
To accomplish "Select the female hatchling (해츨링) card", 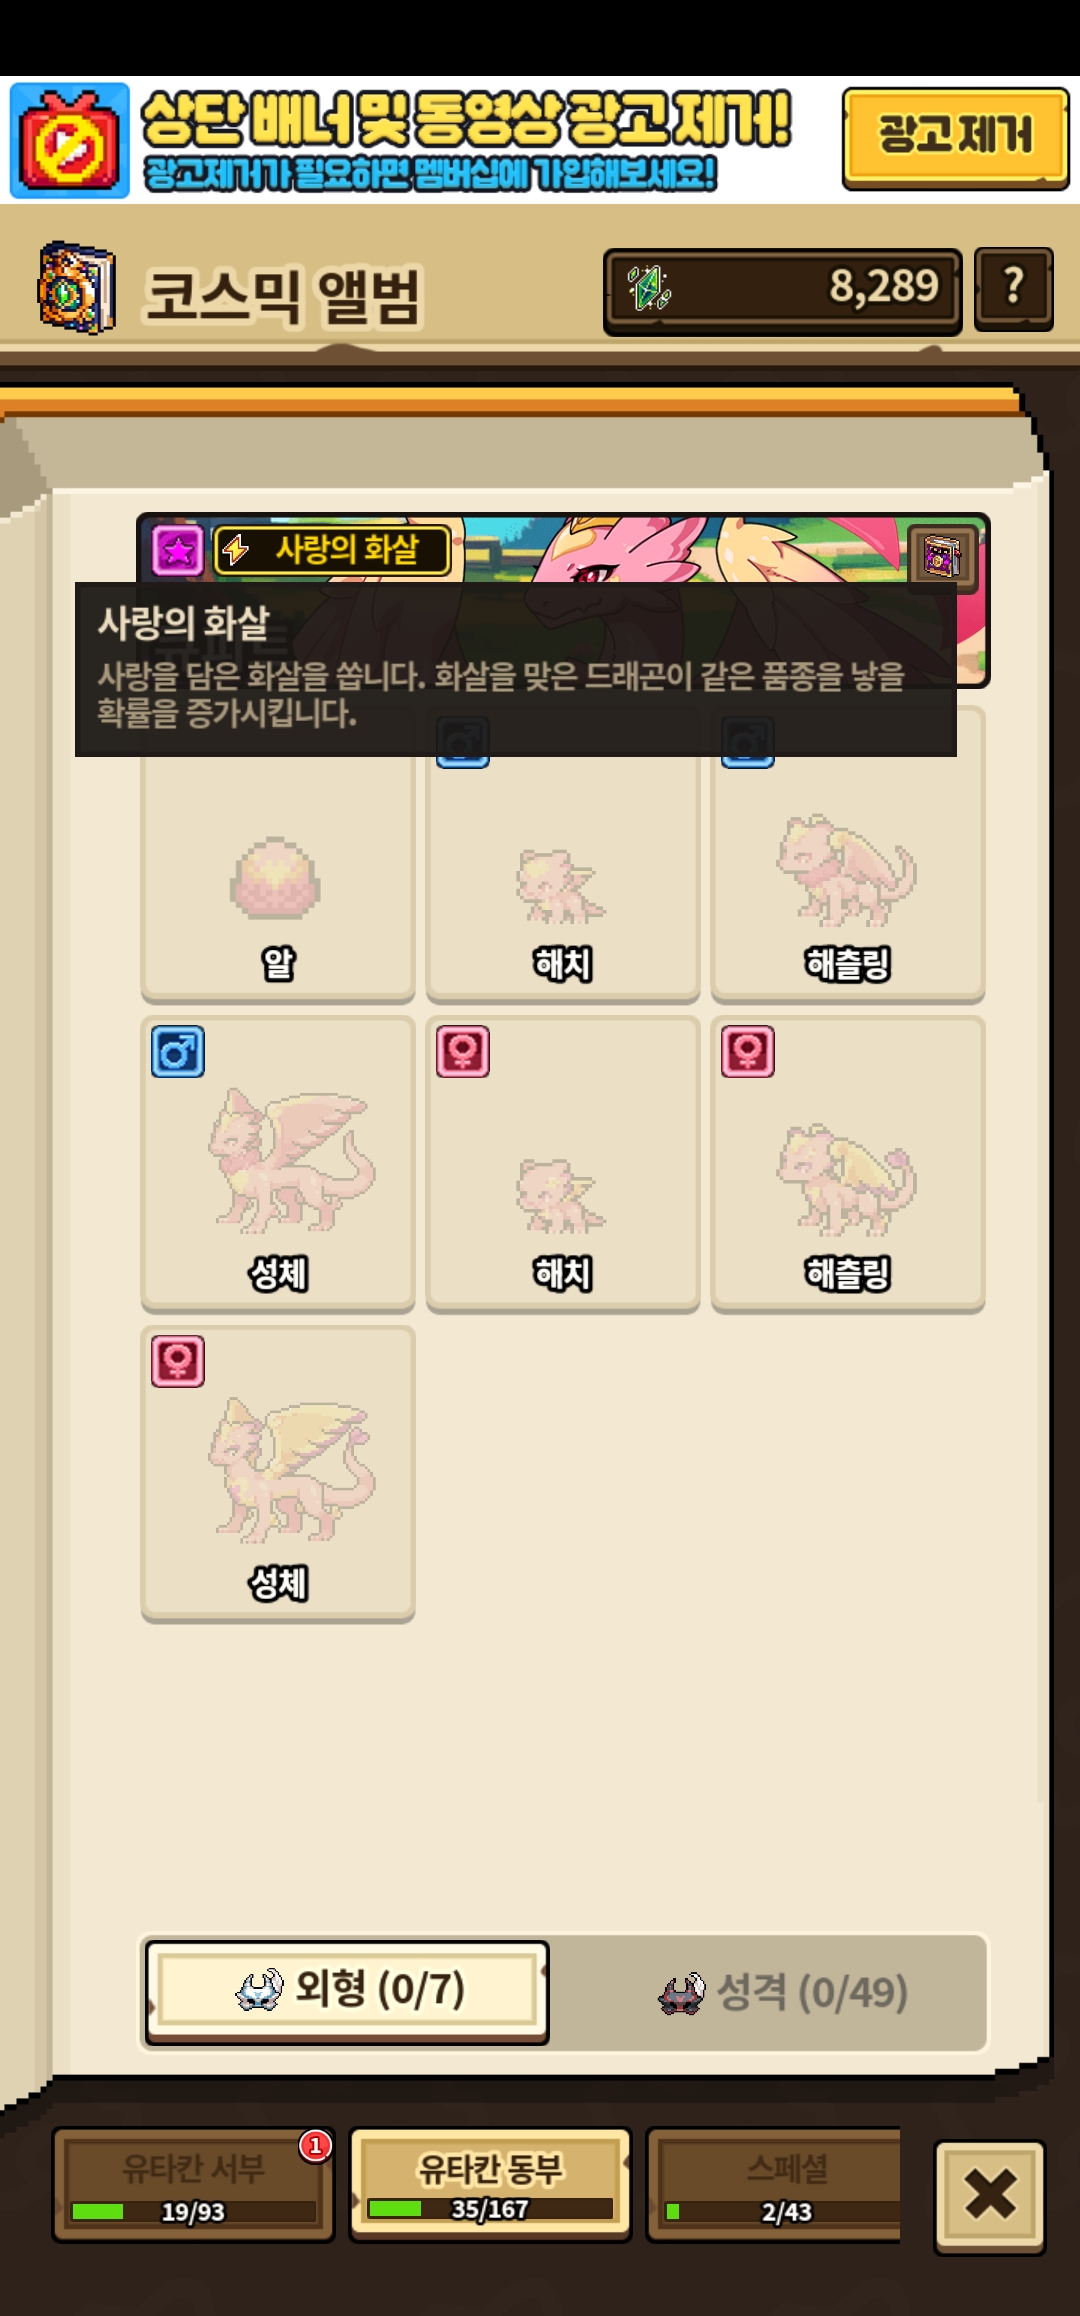I will point(848,1164).
